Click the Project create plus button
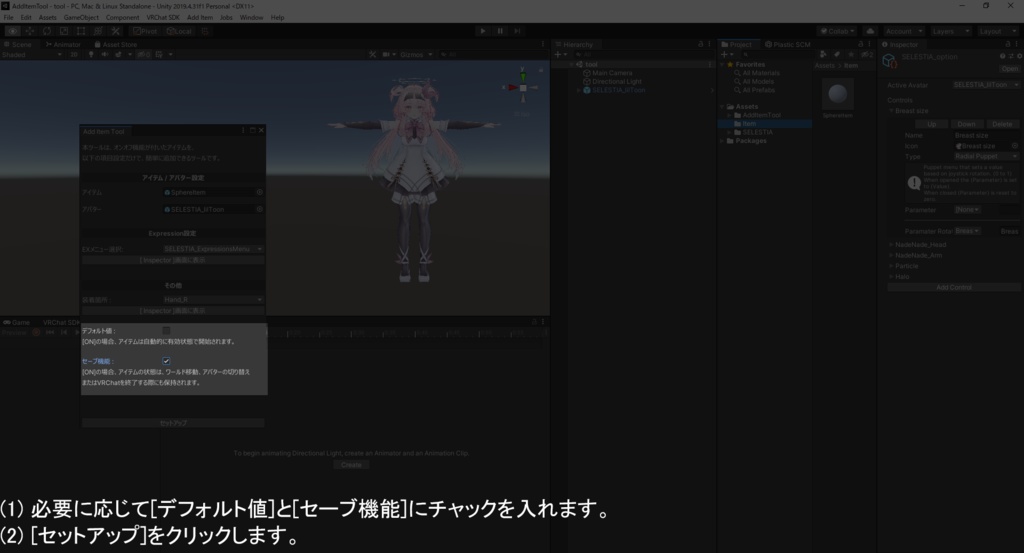The width and height of the screenshot is (1024, 553). (x=726, y=55)
